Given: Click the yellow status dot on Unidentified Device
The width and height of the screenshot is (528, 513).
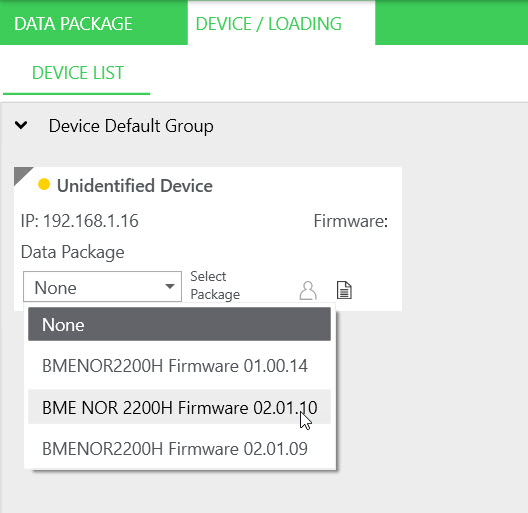Looking at the screenshot, I should 44,184.
